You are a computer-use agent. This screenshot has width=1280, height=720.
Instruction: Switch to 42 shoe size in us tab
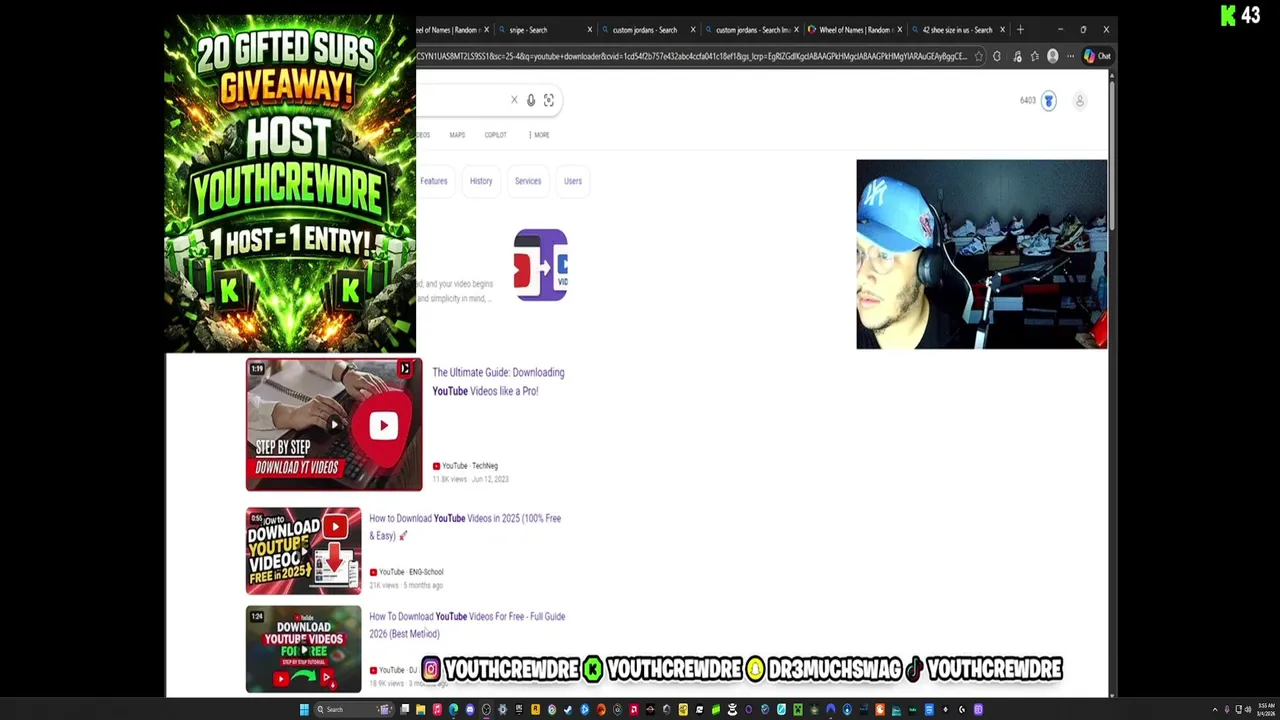point(960,30)
